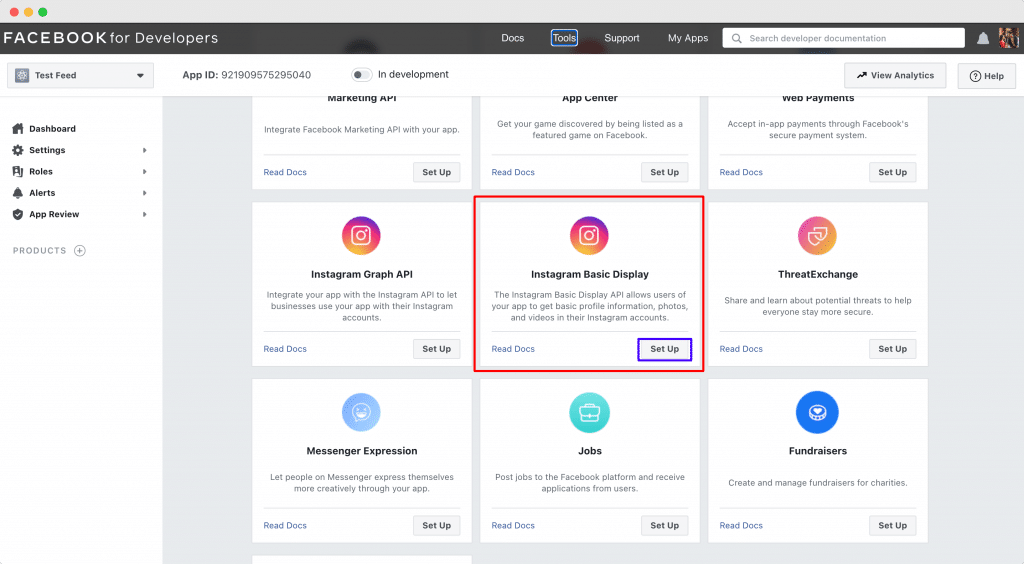Screen dimensions: 1024x564
Task: Open Read Docs for Instagram Graph API
Action: pyautogui.click(x=285, y=349)
